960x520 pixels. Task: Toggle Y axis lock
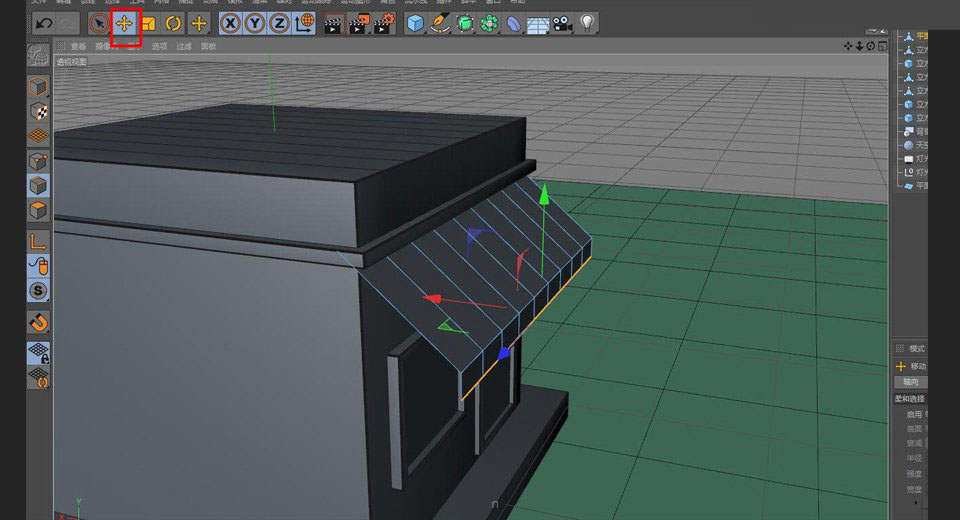click(255, 23)
